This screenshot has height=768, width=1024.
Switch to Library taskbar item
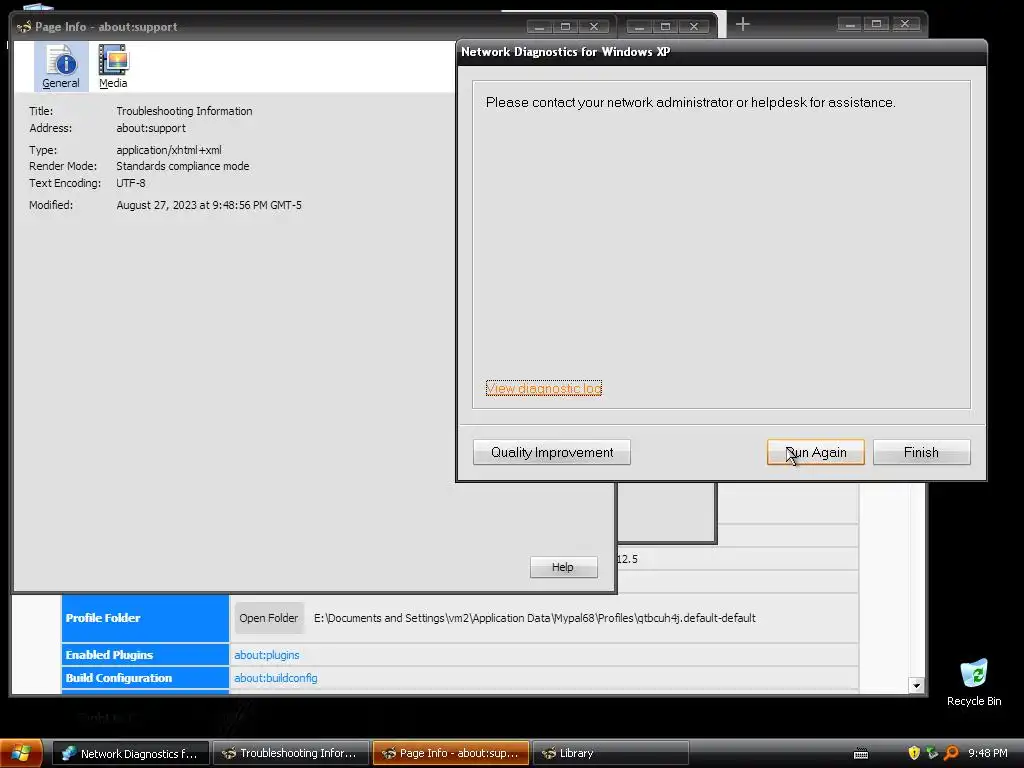tap(611, 753)
